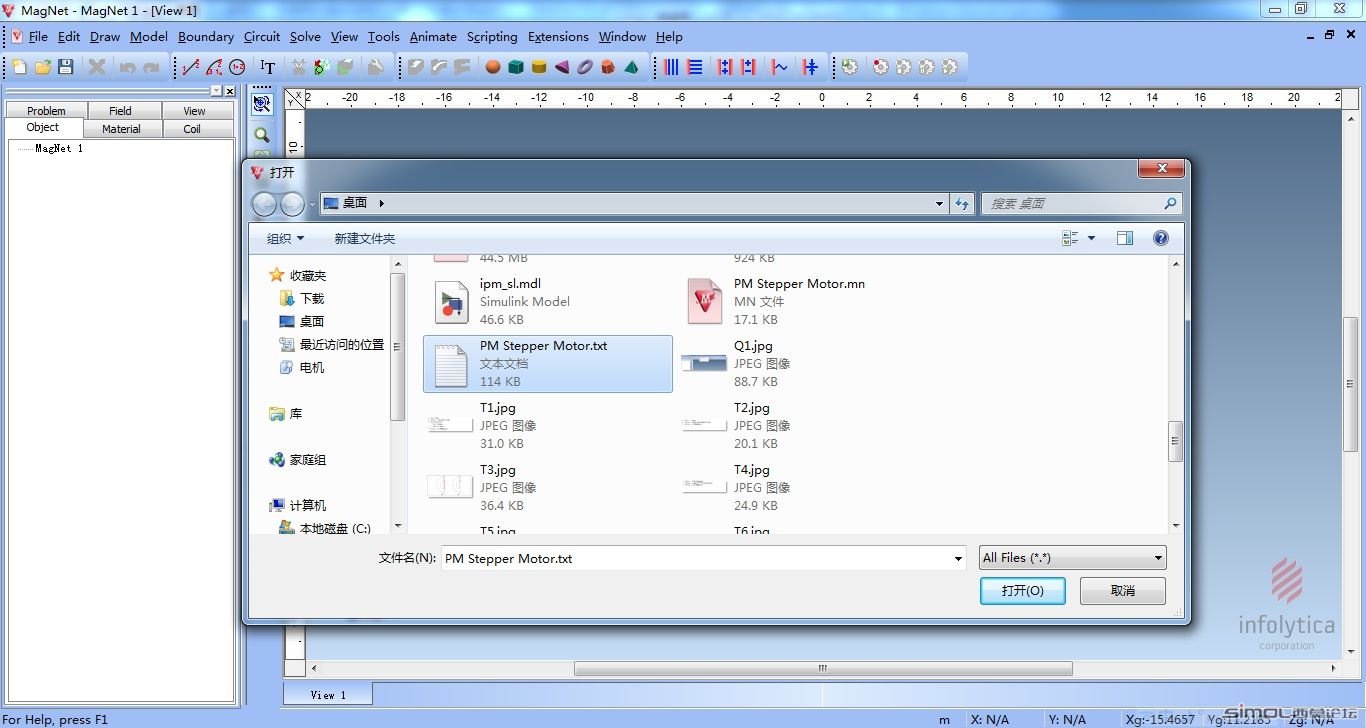Click the file list vertical scrollbar thumb
Viewport: 1366px width, 728px height.
1175,441
